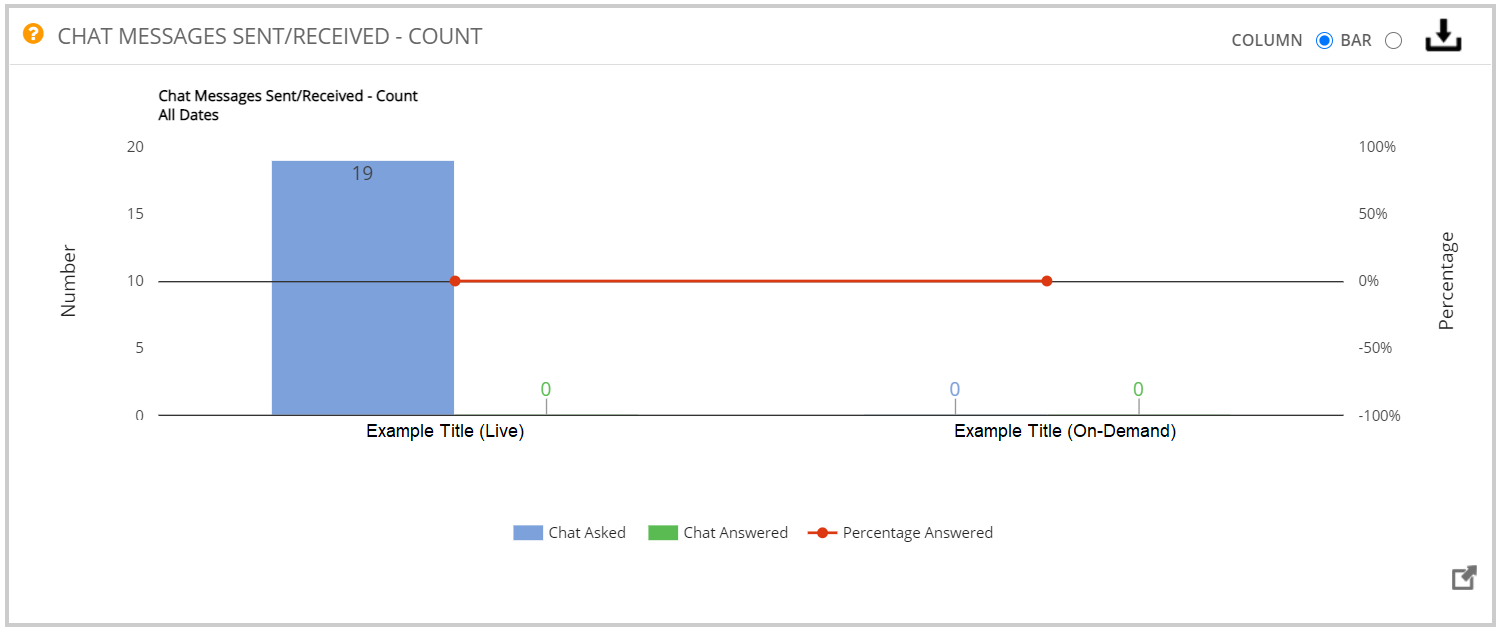Click the red data point on Live
The image size is (1497, 631).
tap(455, 281)
